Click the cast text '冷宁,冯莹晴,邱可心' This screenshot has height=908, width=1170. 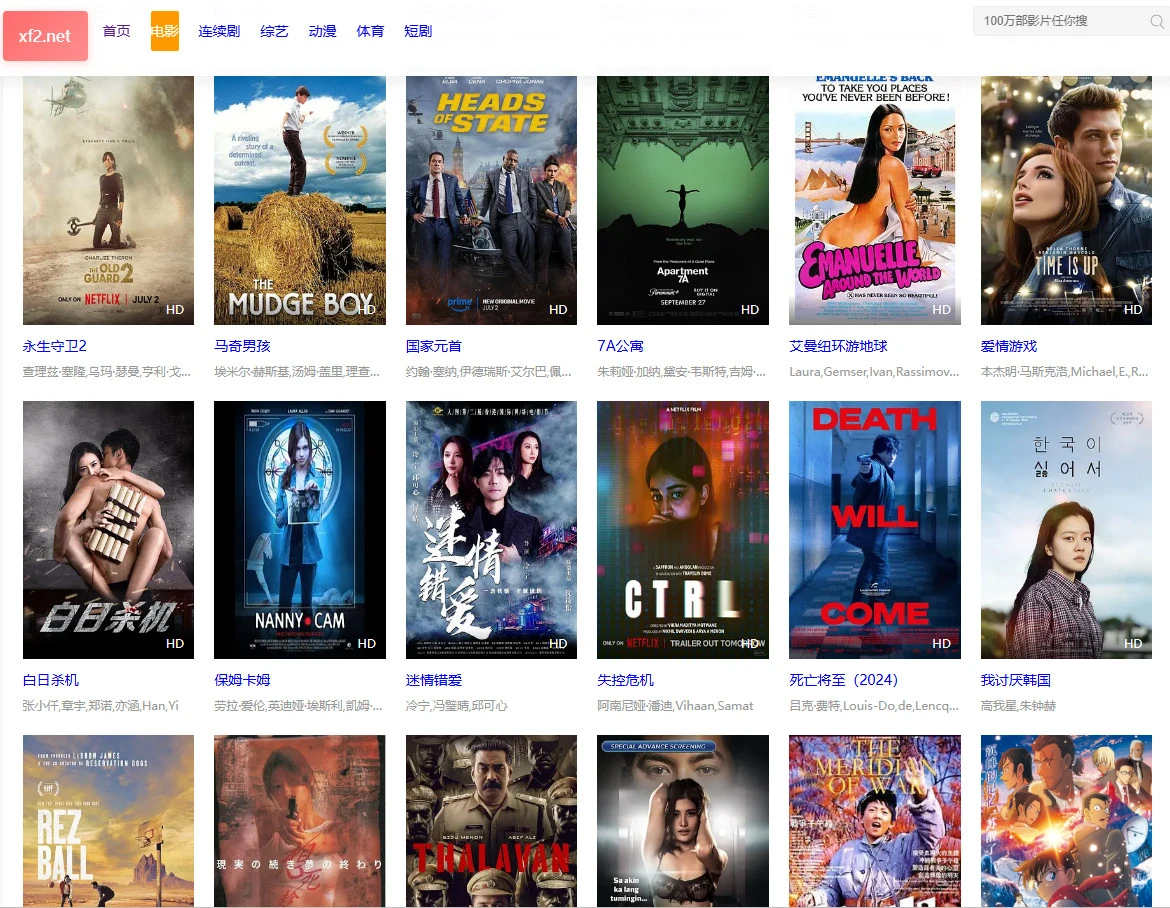click(x=457, y=706)
